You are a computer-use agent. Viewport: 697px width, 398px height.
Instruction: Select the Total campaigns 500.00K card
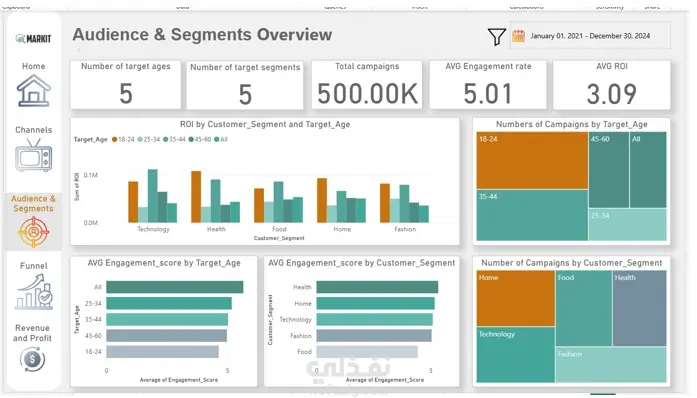pyautogui.click(x=367, y=85)
